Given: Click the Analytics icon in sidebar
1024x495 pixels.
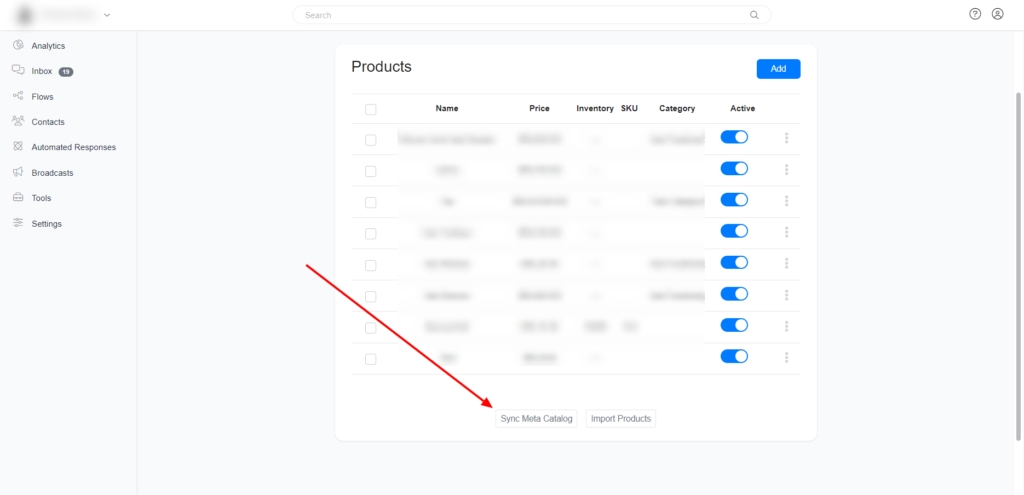Looking at the screenshot, I should pos(18,45).
